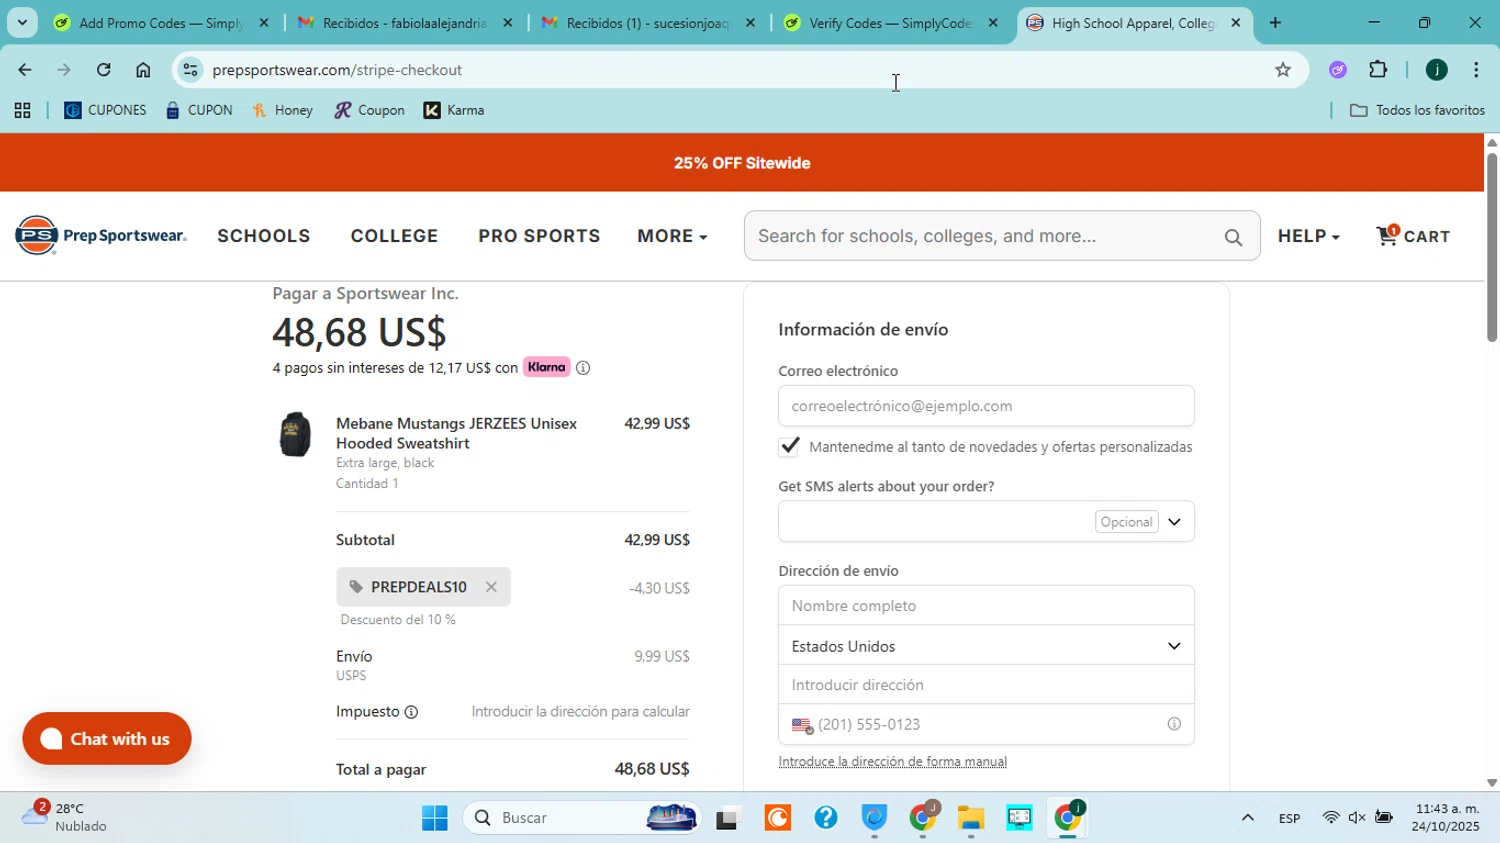Open the CUPON bookmark
This screenshot has height=843, width=1500.
(199, 111)
